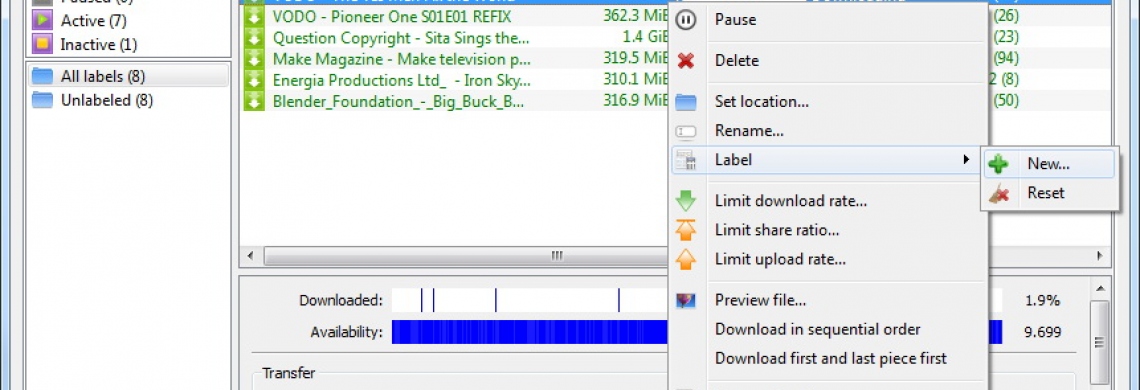Click the 1.4 GiB size cell
This screenshot has height=390, width=1140.
[646, 37]
